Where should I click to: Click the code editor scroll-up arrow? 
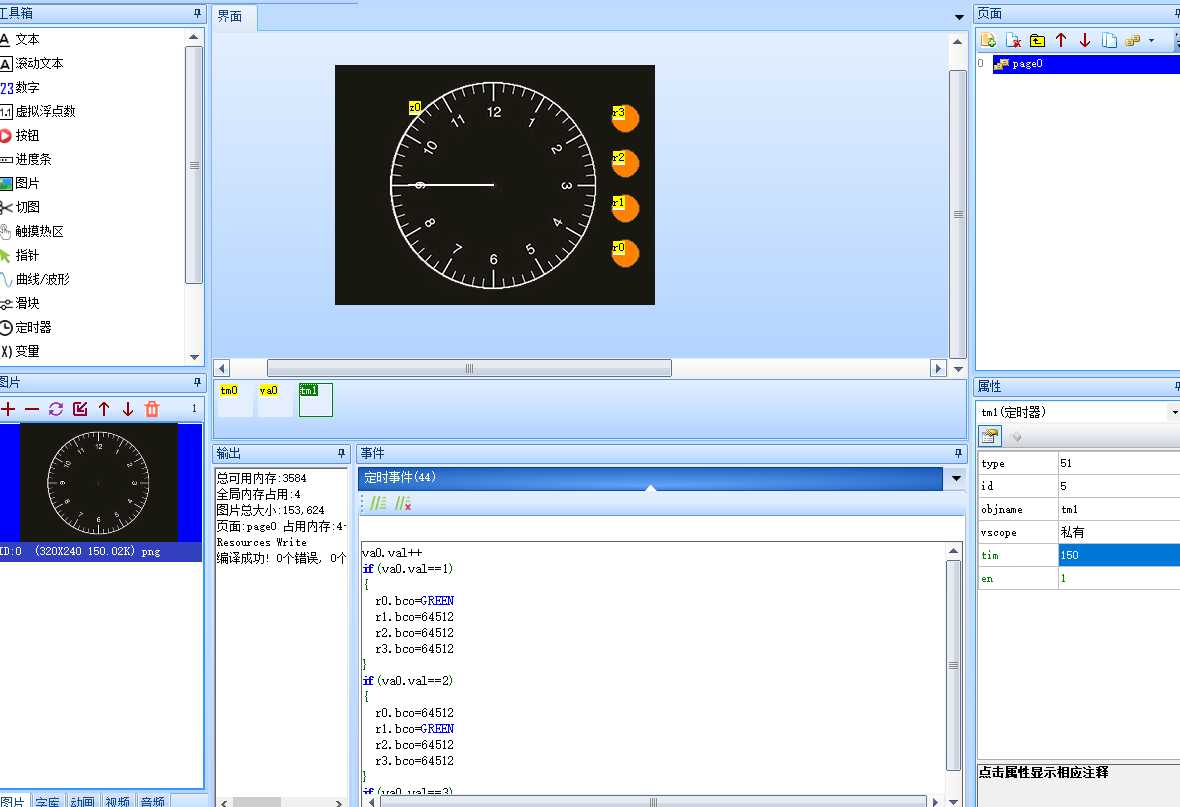click(x=953, y=551)
